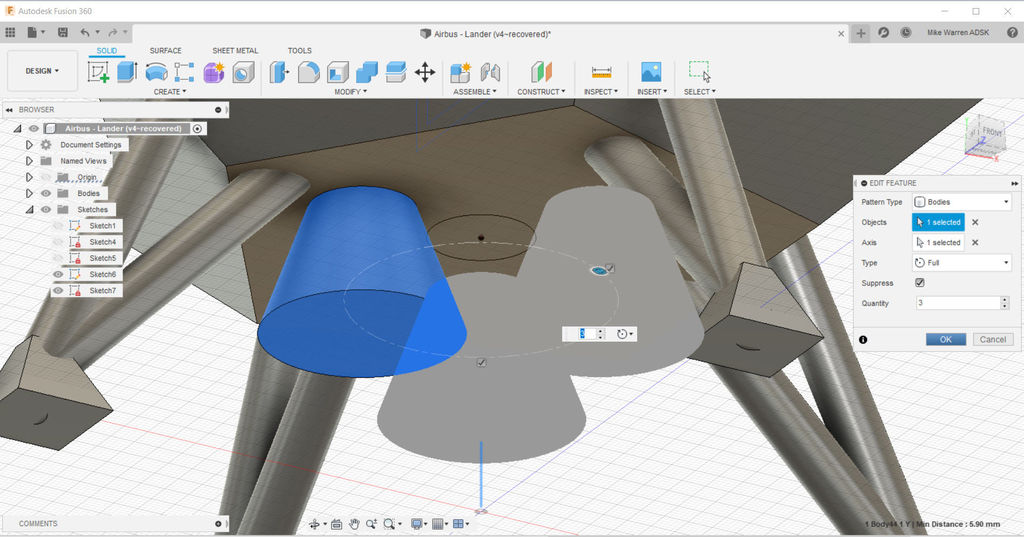1024x537 pixels.
Task: Select the Create Sketch tool
Action: click(98, 72)
